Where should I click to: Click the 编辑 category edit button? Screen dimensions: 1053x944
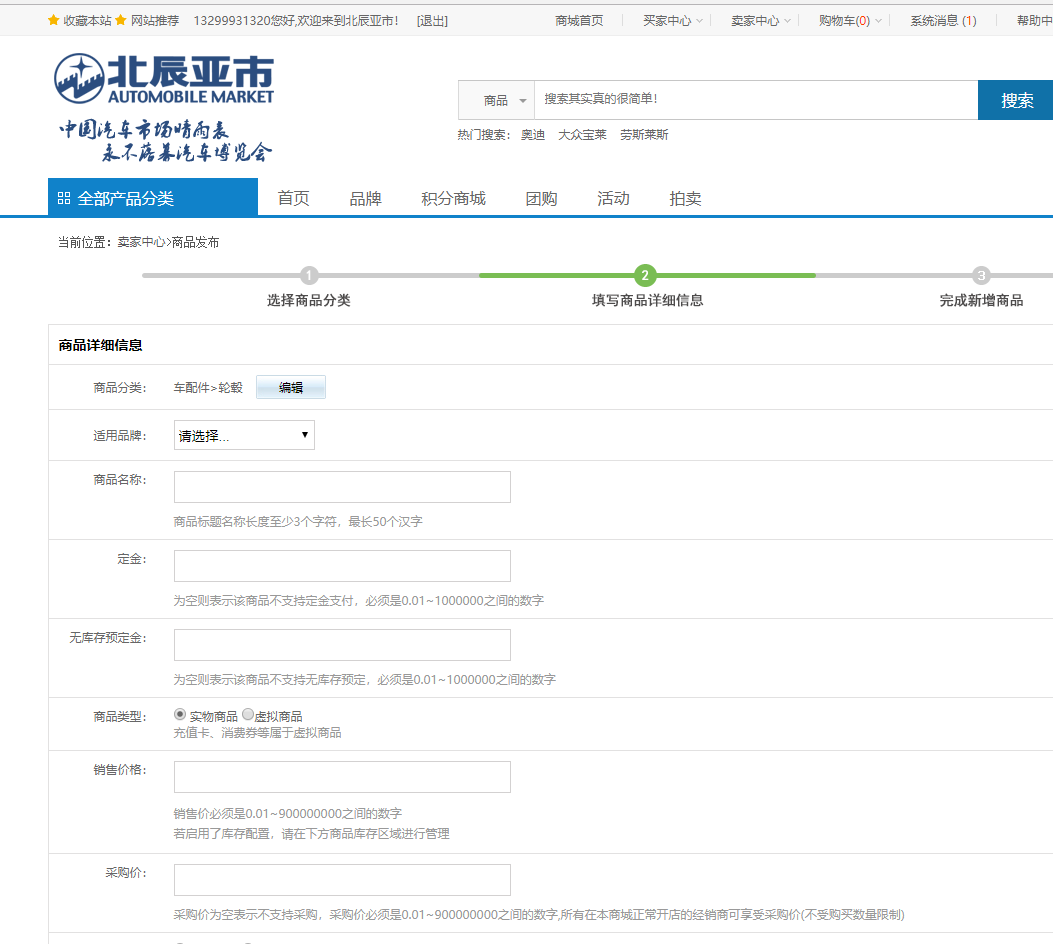(x=291, y=387)
